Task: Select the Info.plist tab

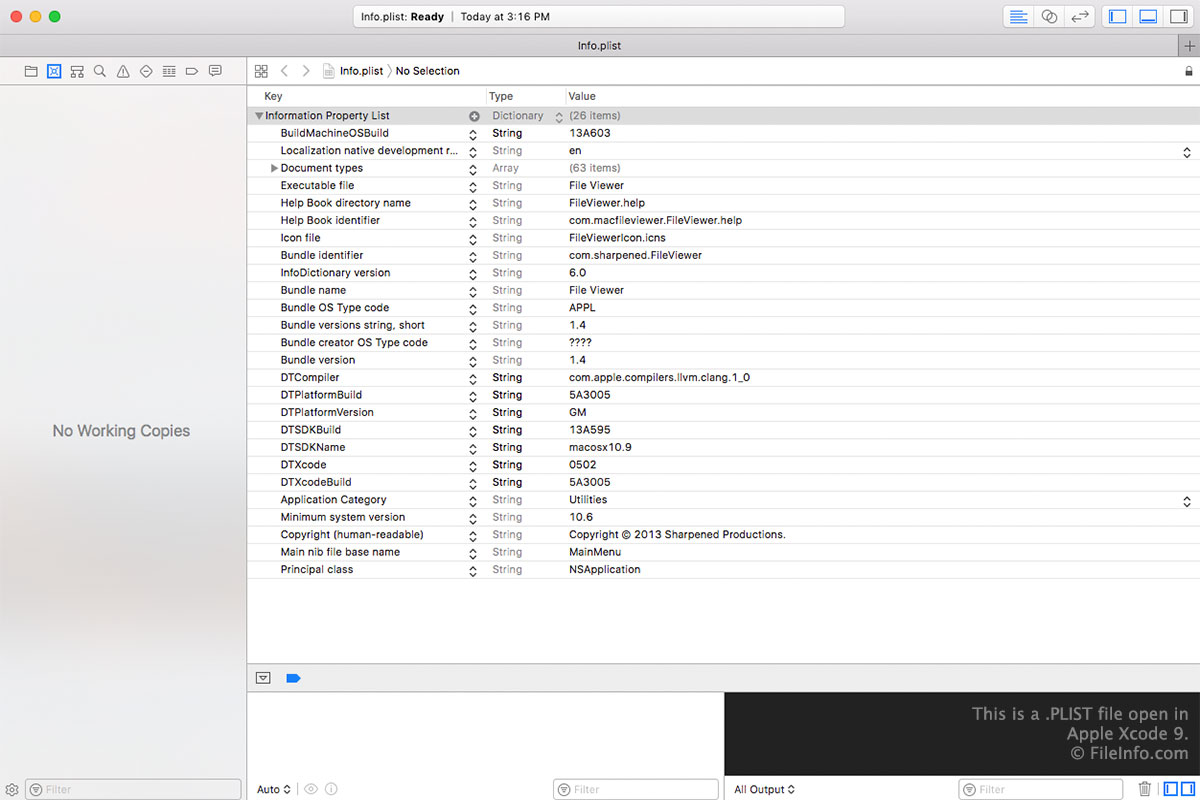Action: coord(599,46)
